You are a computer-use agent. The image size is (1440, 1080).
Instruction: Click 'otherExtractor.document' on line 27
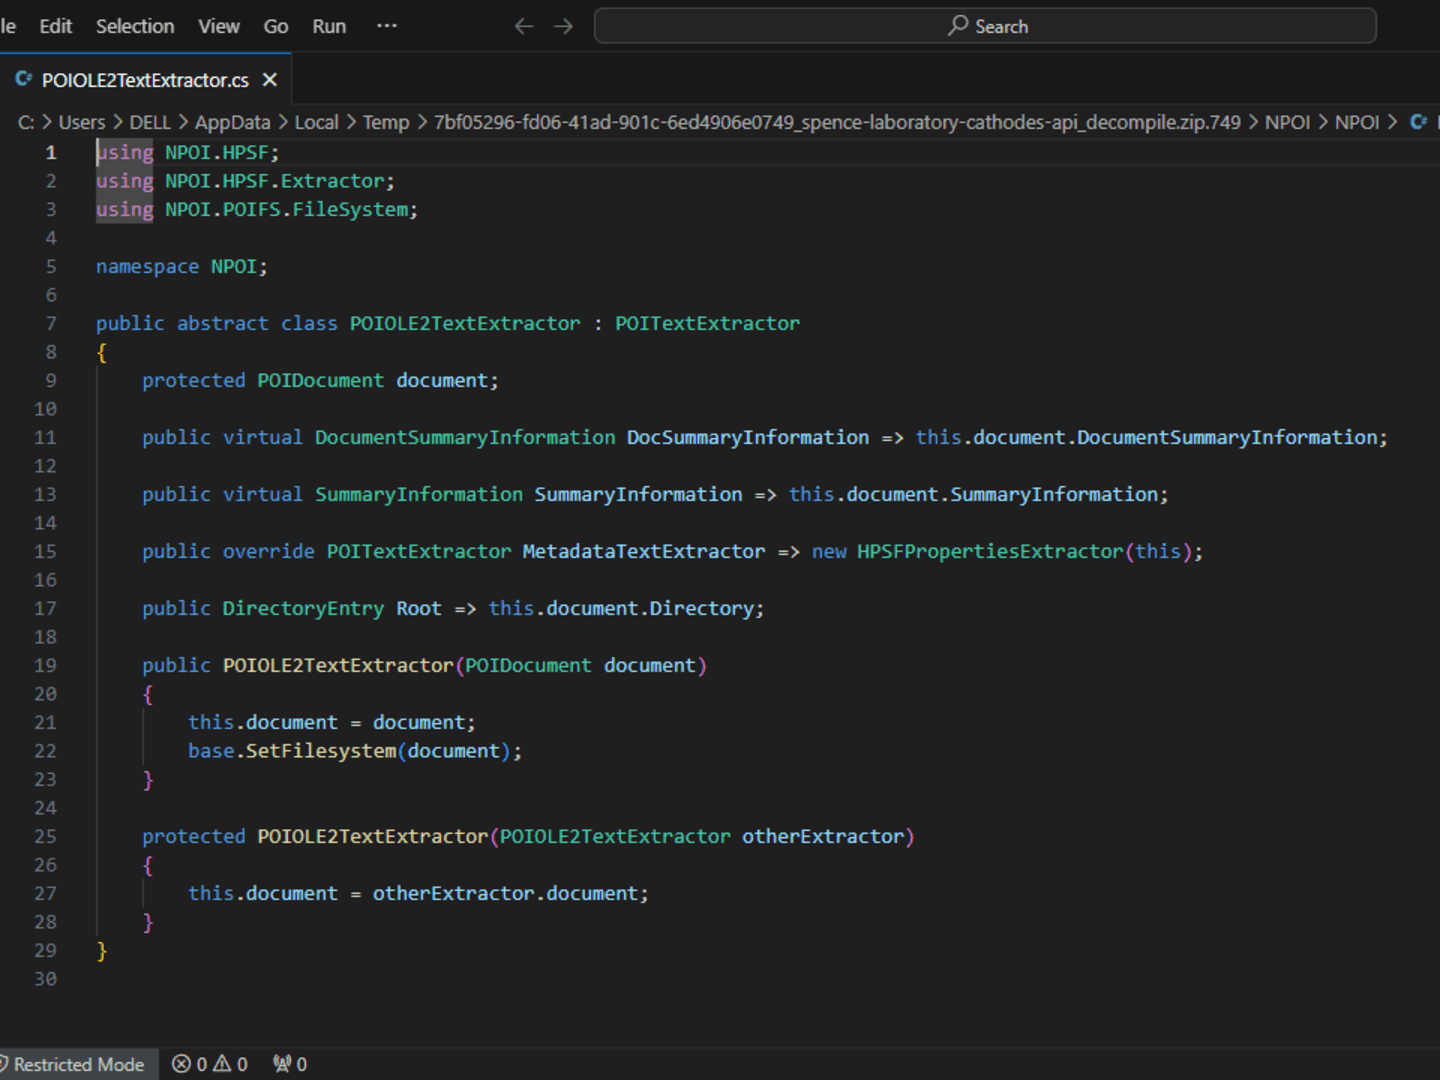tap(505, 893)
